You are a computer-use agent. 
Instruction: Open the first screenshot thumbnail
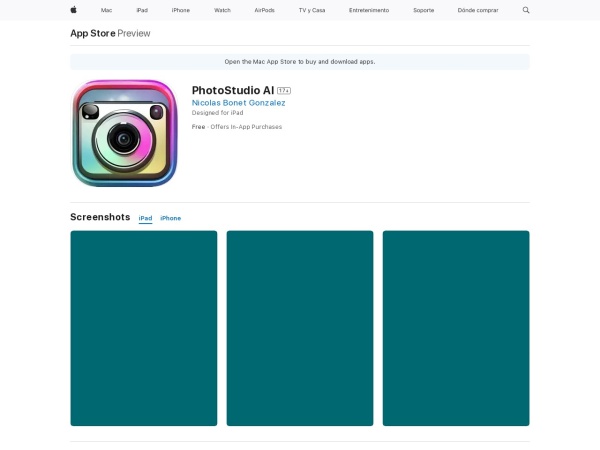143,328
